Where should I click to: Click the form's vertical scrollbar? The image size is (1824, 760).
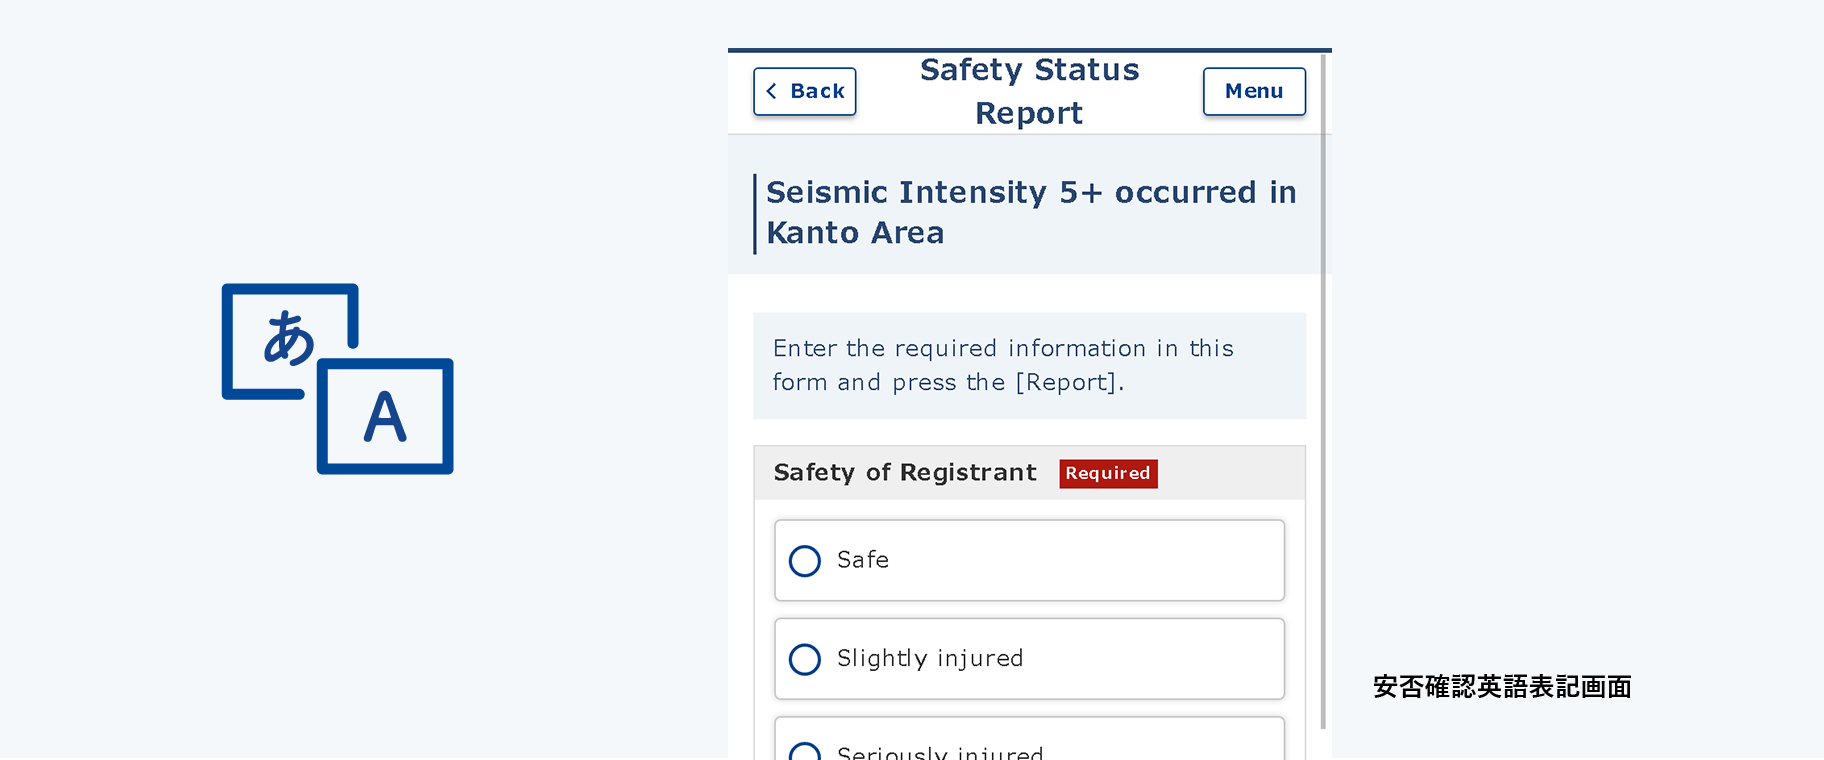[x=1324, y=400]
